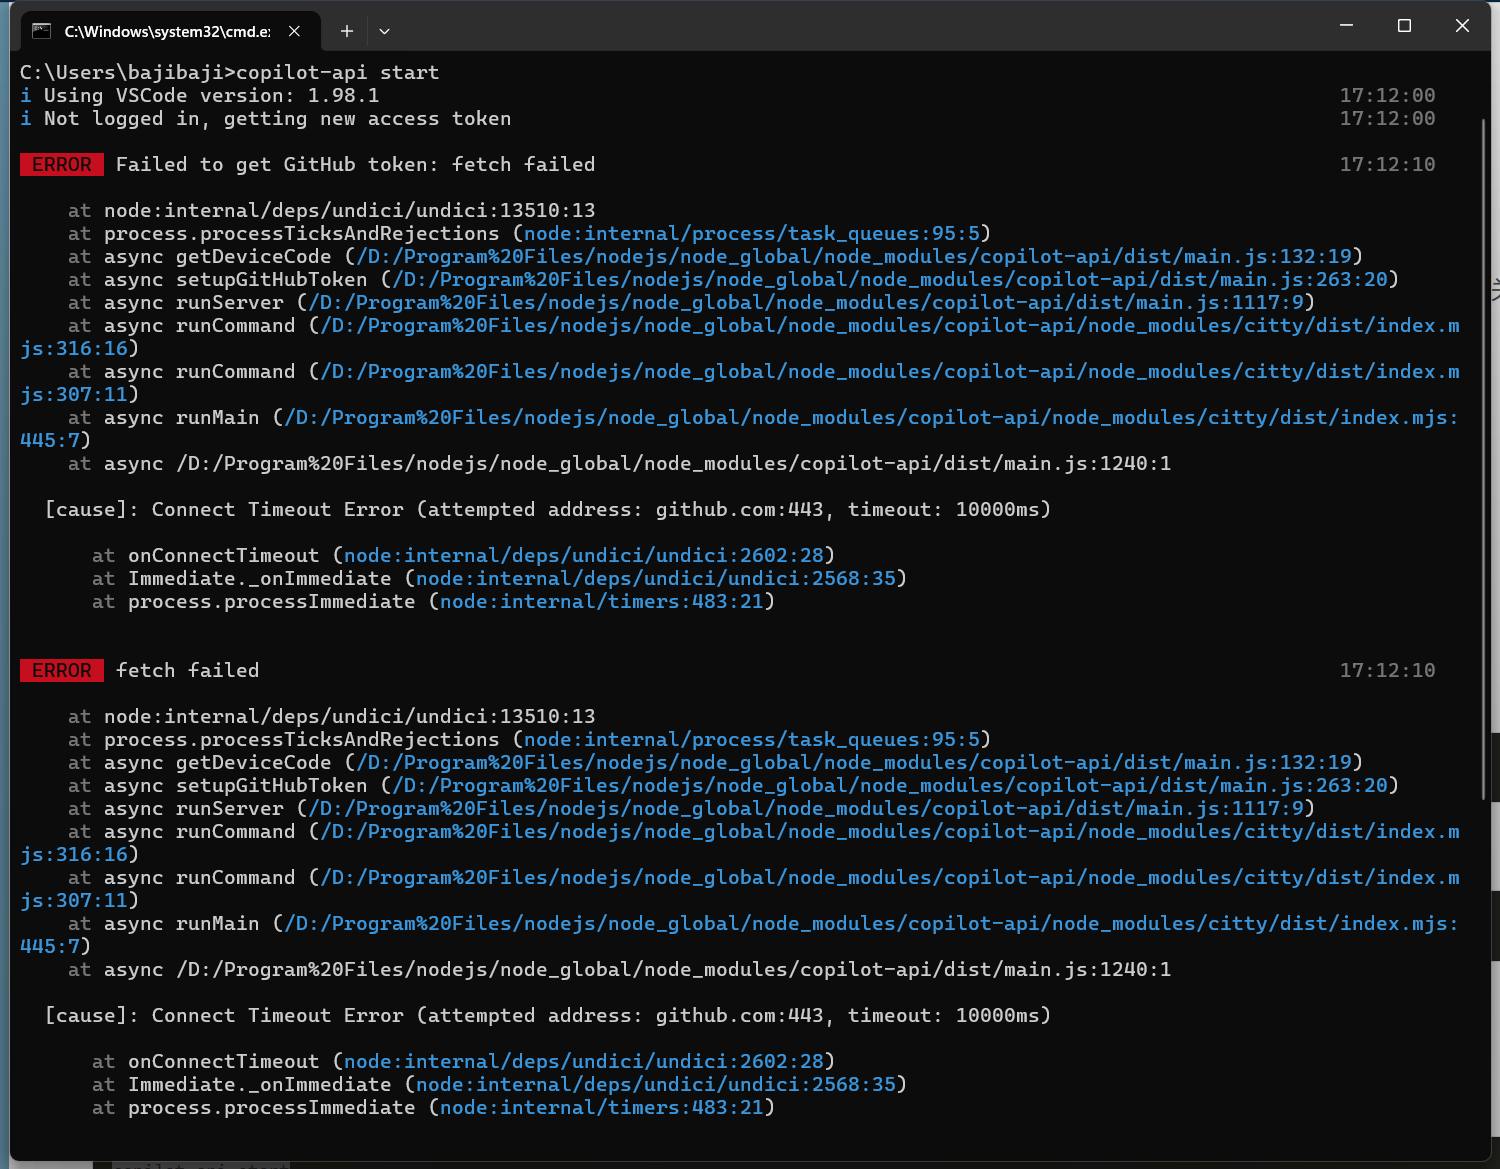Maximize the terminal window

click(1404, 26)
